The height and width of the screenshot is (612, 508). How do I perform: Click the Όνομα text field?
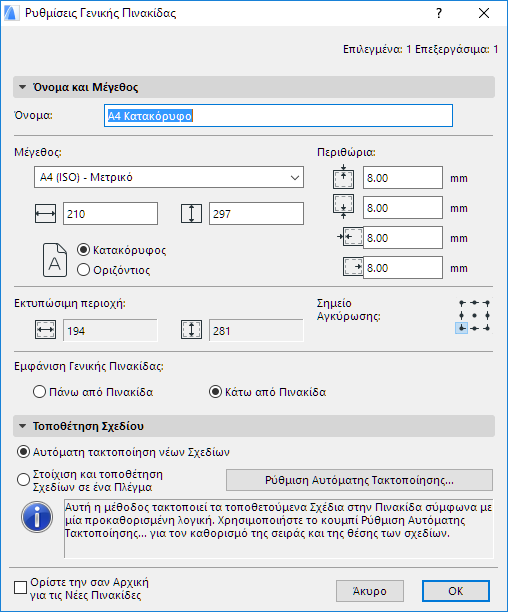coord(278,116)
